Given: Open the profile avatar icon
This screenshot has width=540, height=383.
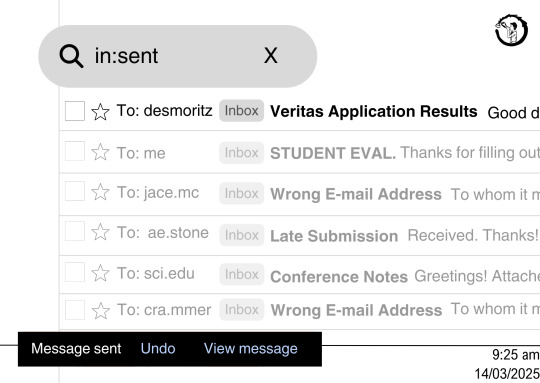Looking at the screenshot, I should [511, 30].
